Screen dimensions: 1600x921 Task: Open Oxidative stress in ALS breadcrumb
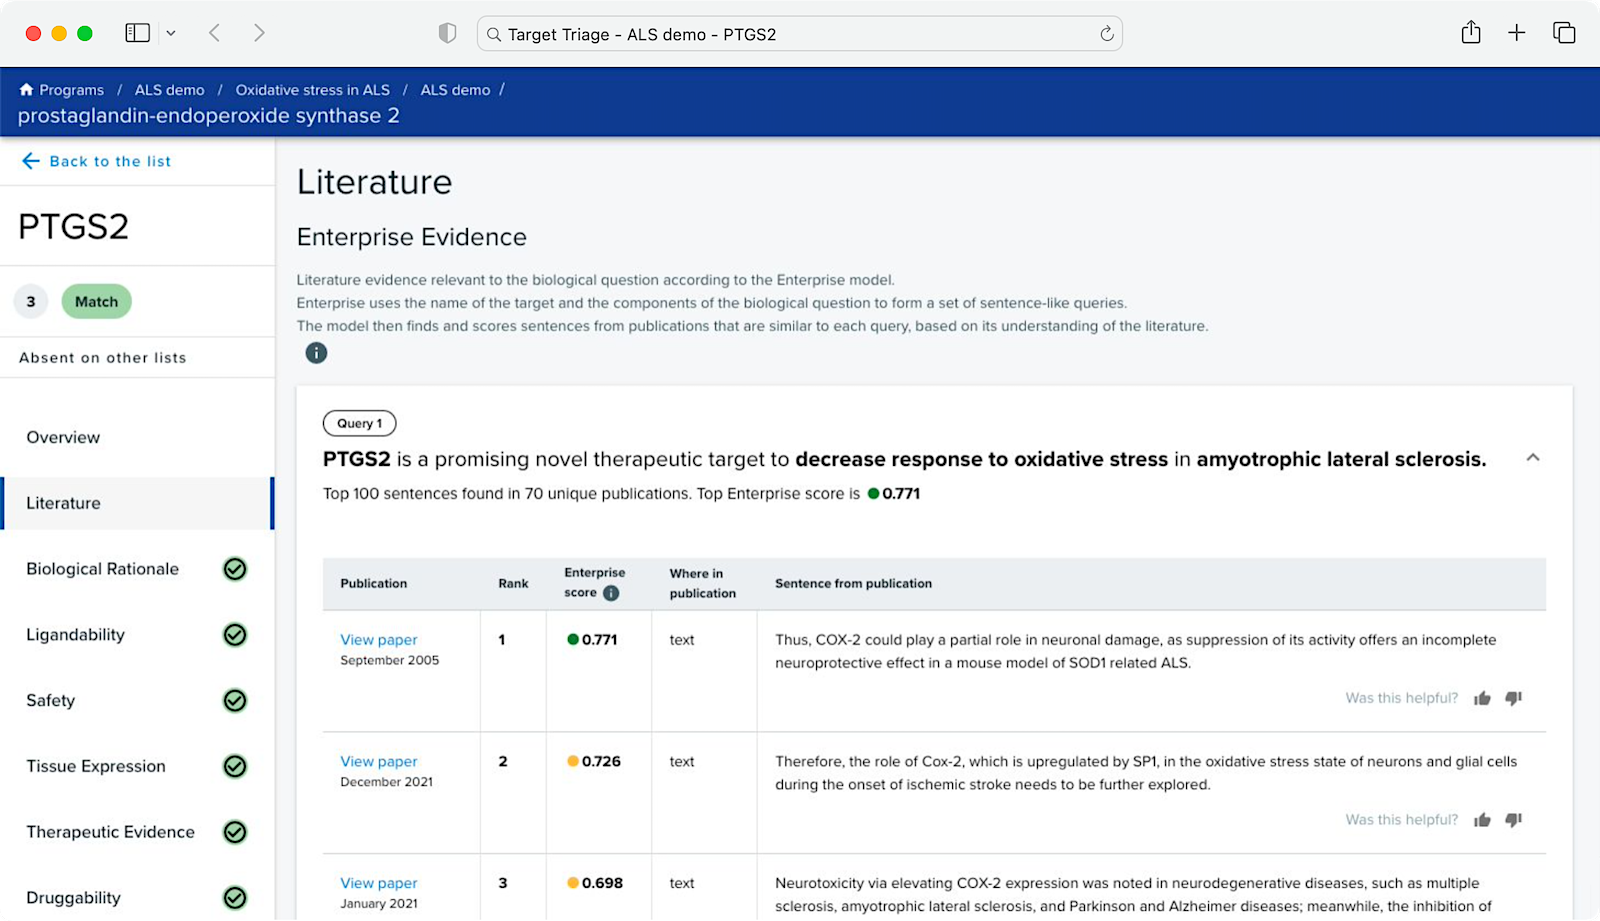coord(312,90)
